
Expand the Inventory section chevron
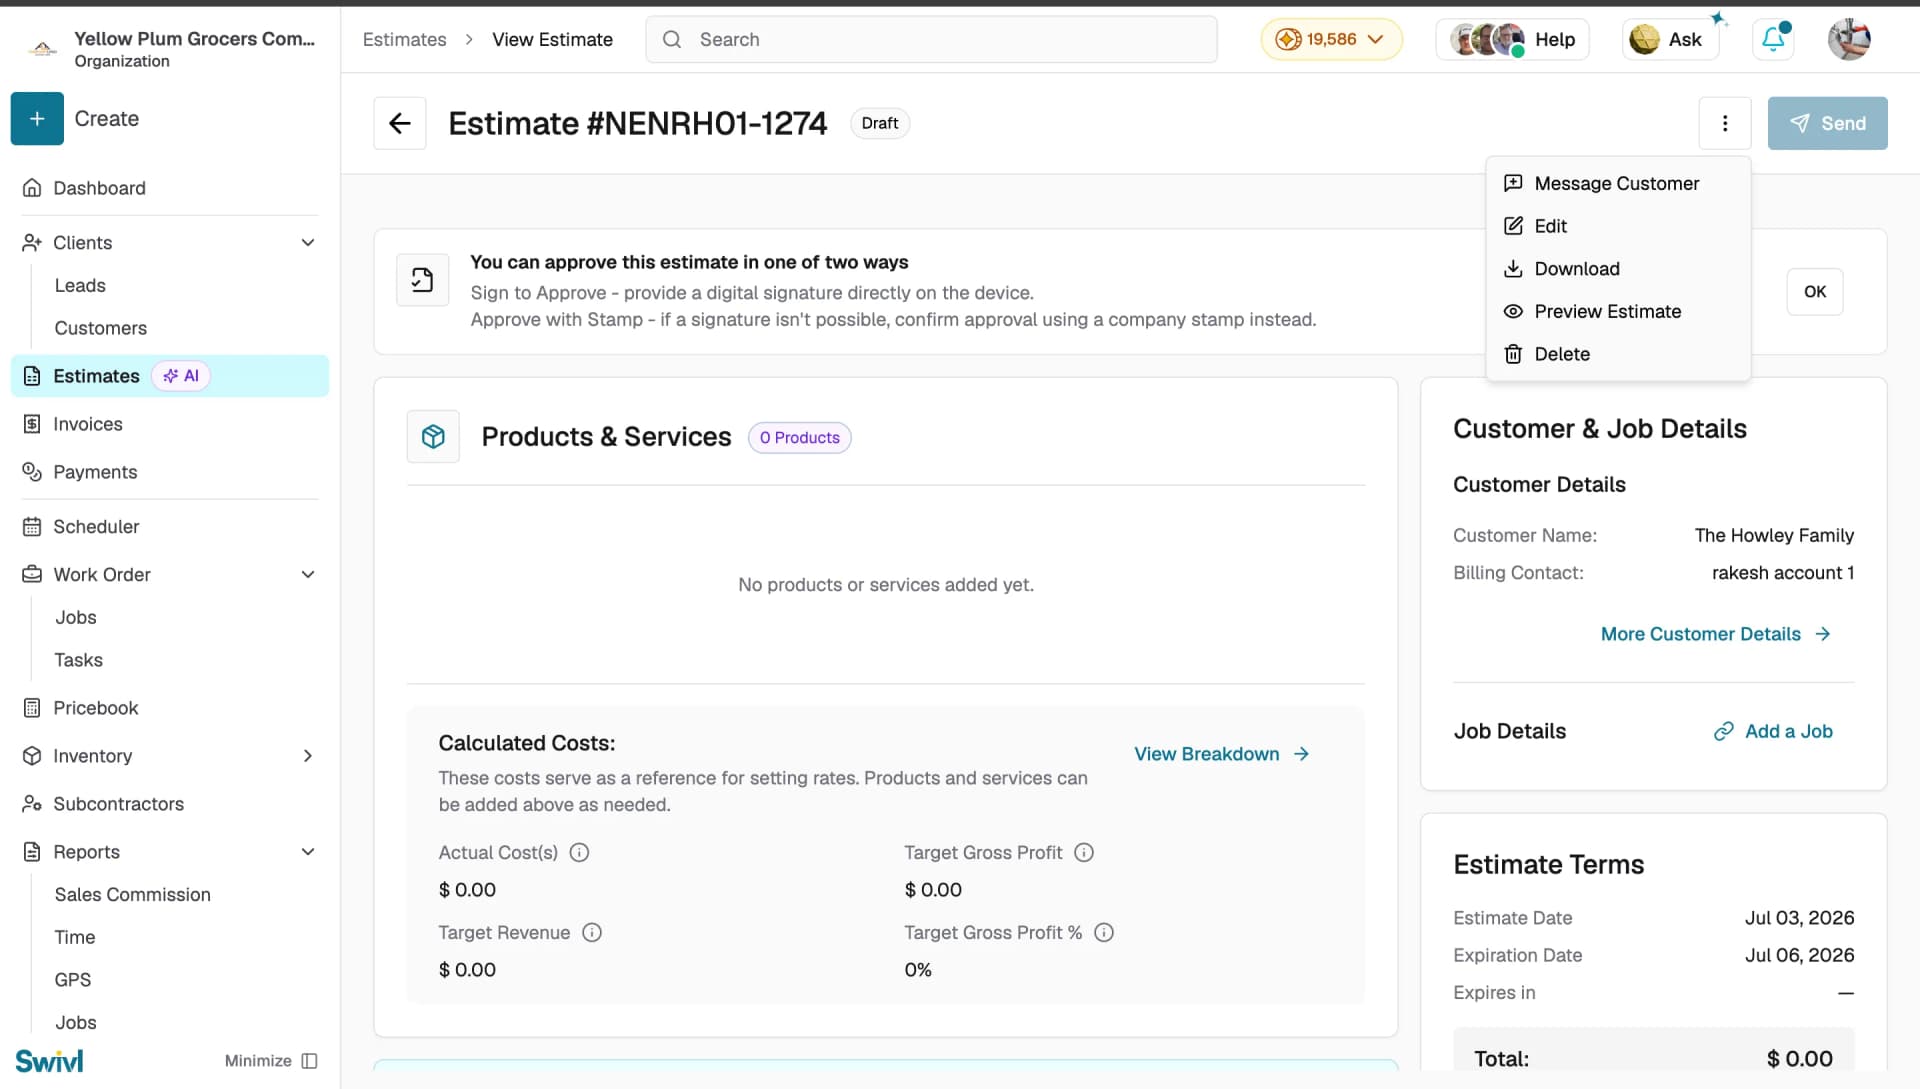308,756
